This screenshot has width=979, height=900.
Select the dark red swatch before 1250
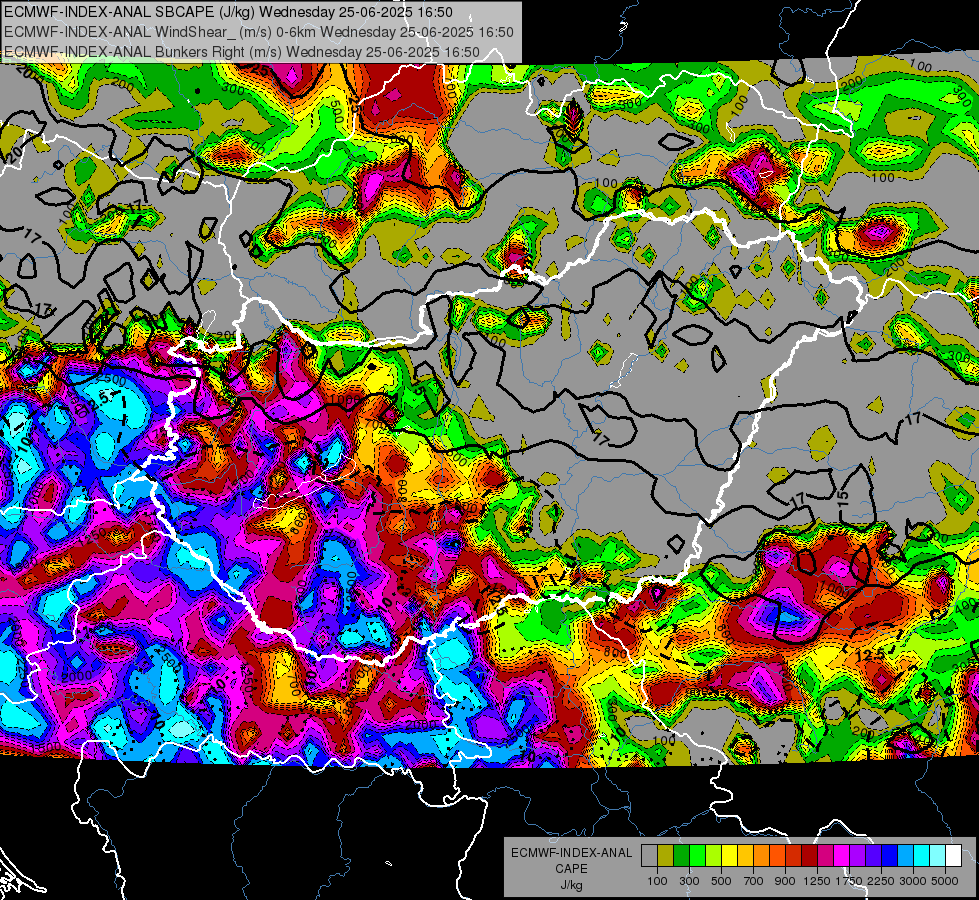click(809, 856)
